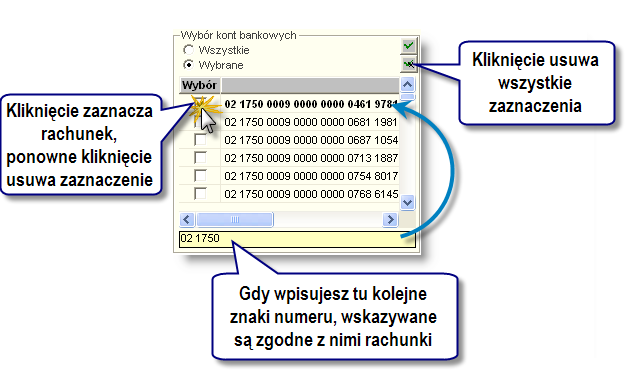The image size is (640, 388).
Task: Check the box for account ending 0713 1887
Action: [200, 157]
